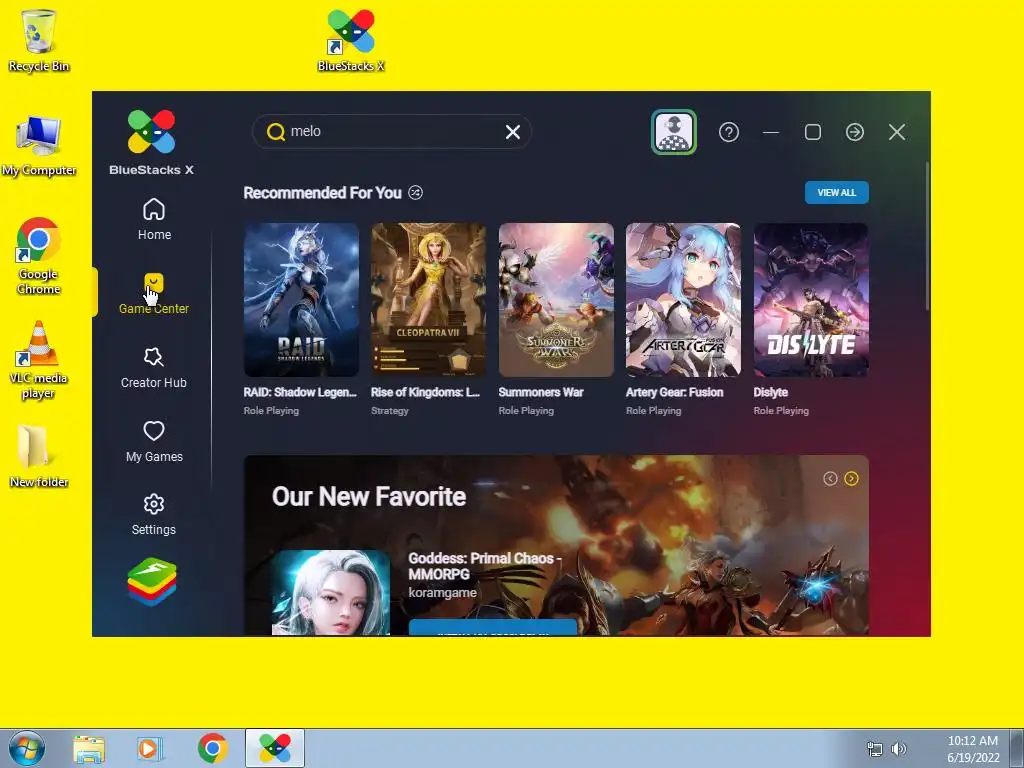Open BlueStacks X desktop shortcut
This screenshot has height=768, width=1024.
351,40
